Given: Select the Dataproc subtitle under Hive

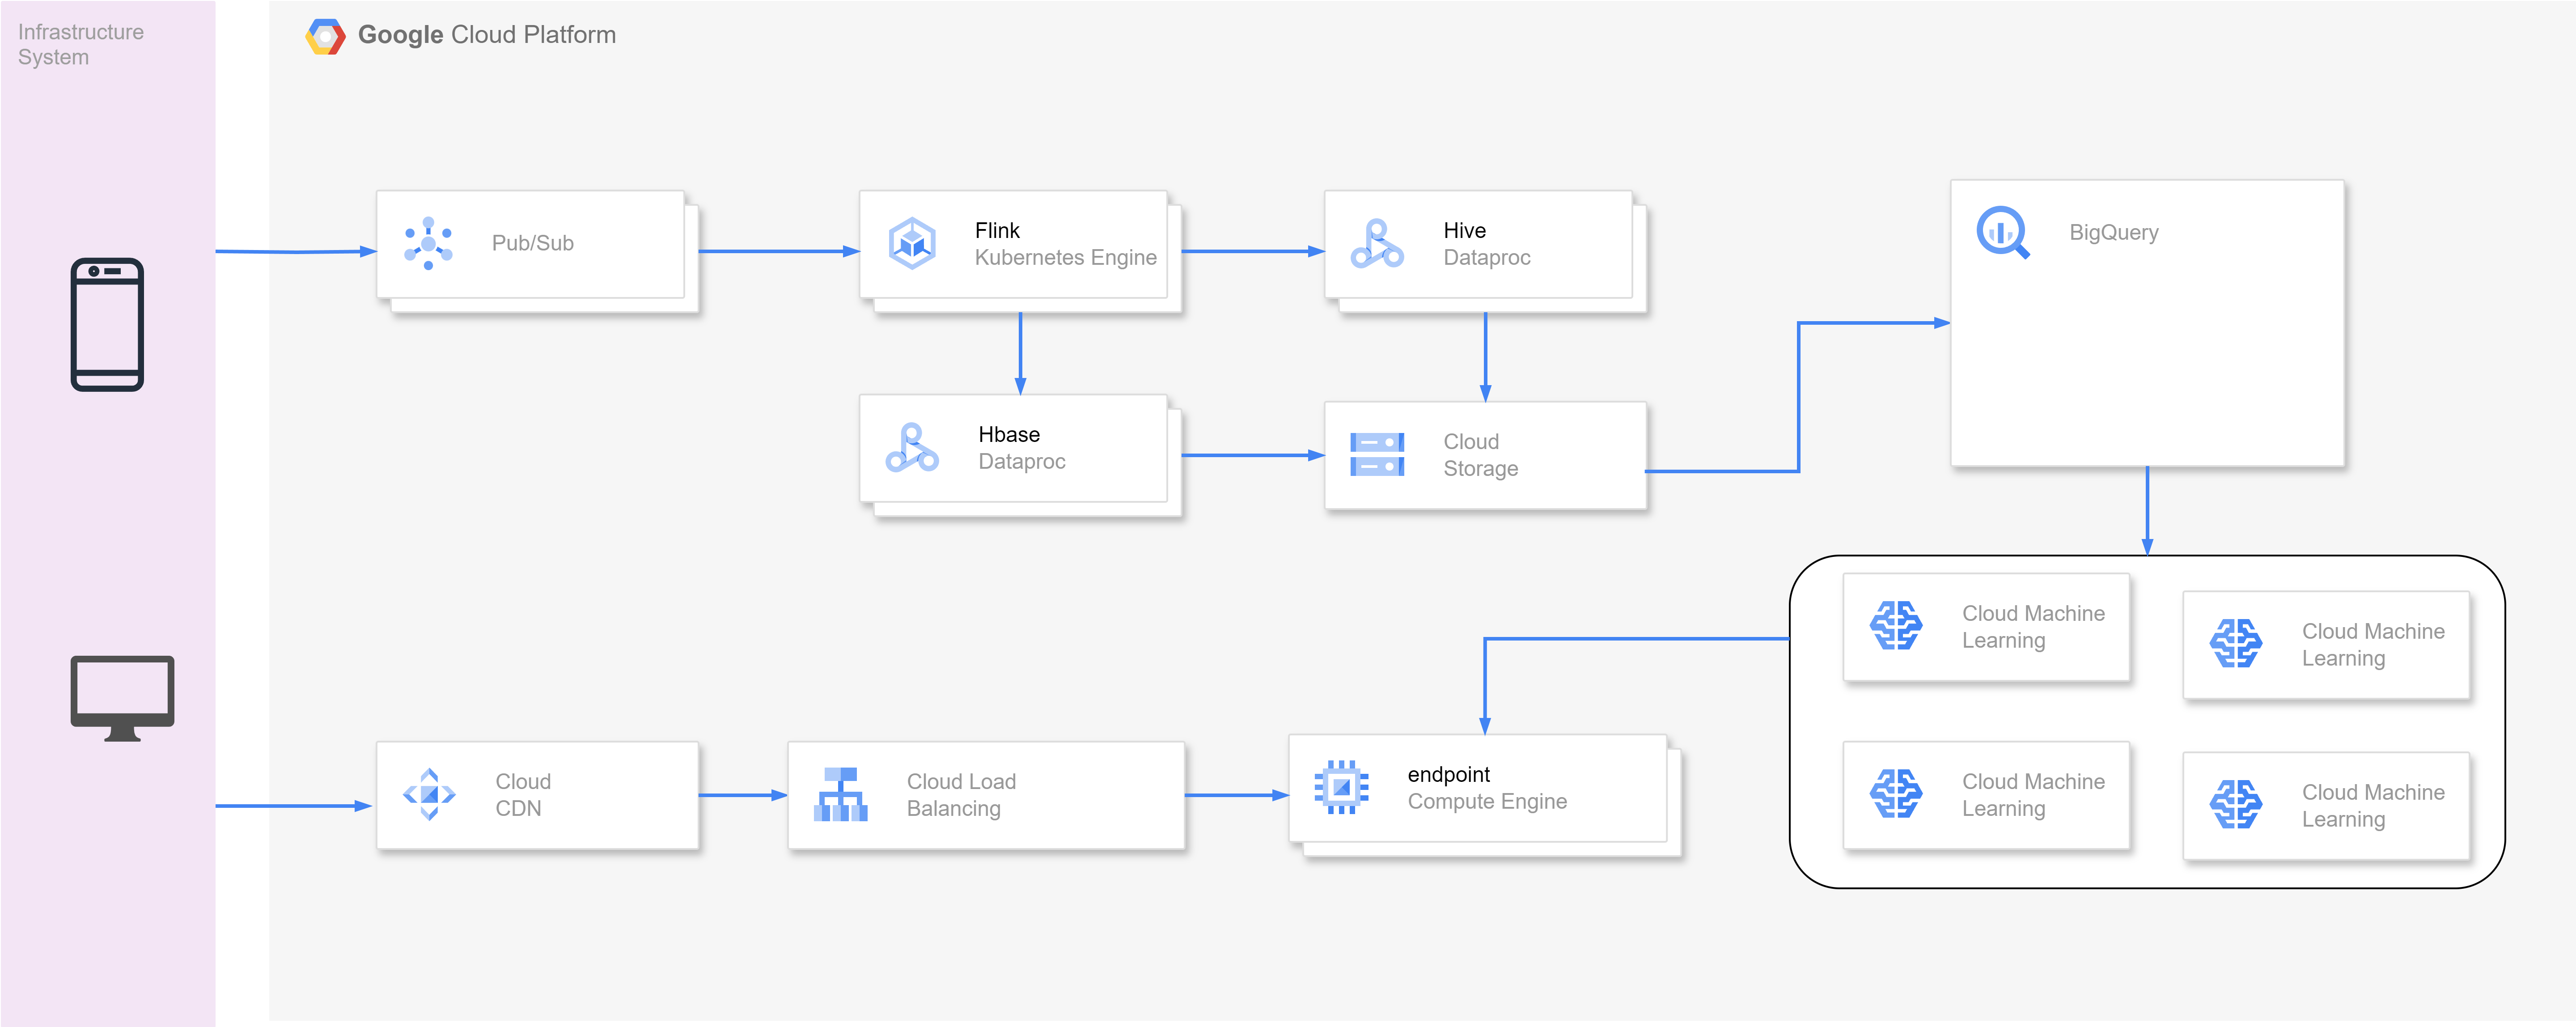Looking at the screenshot, I should (x=1486, y=257).
